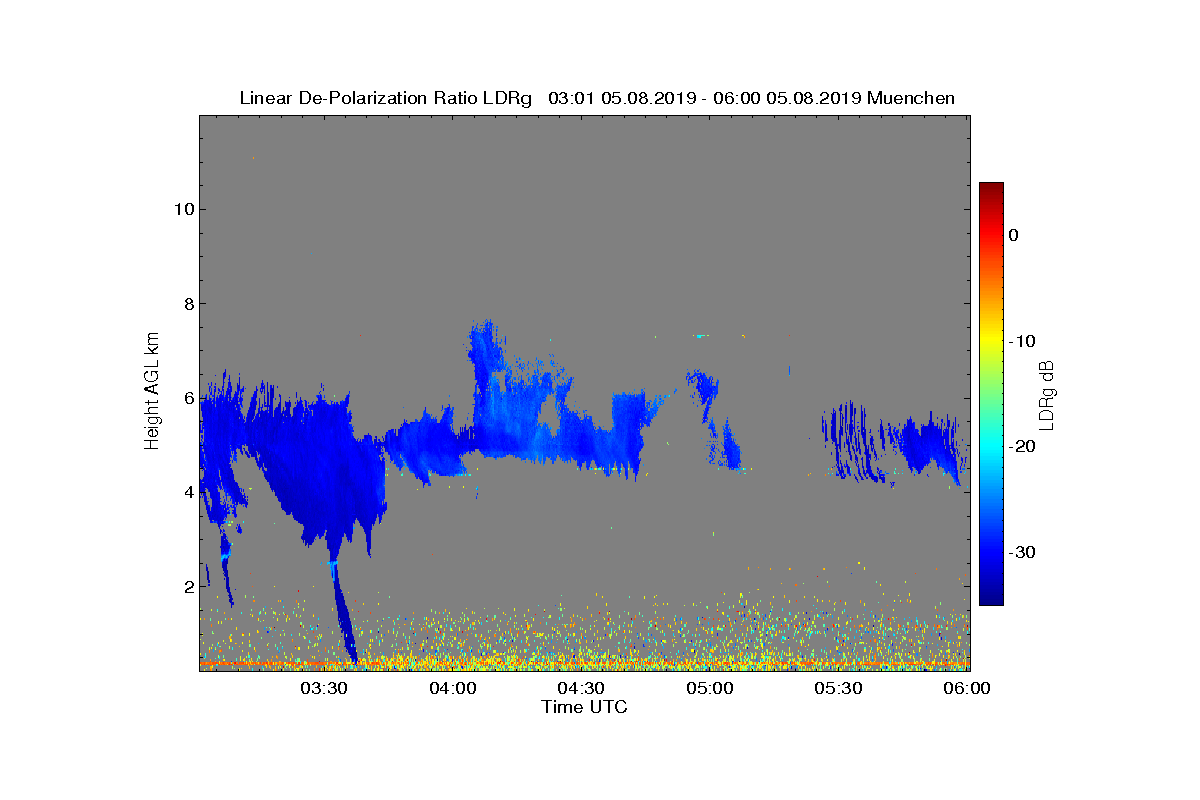Viewport: 1200px width, 800px height.
Task: Click the yellow band of the colorbar
Action: [991, 340]
